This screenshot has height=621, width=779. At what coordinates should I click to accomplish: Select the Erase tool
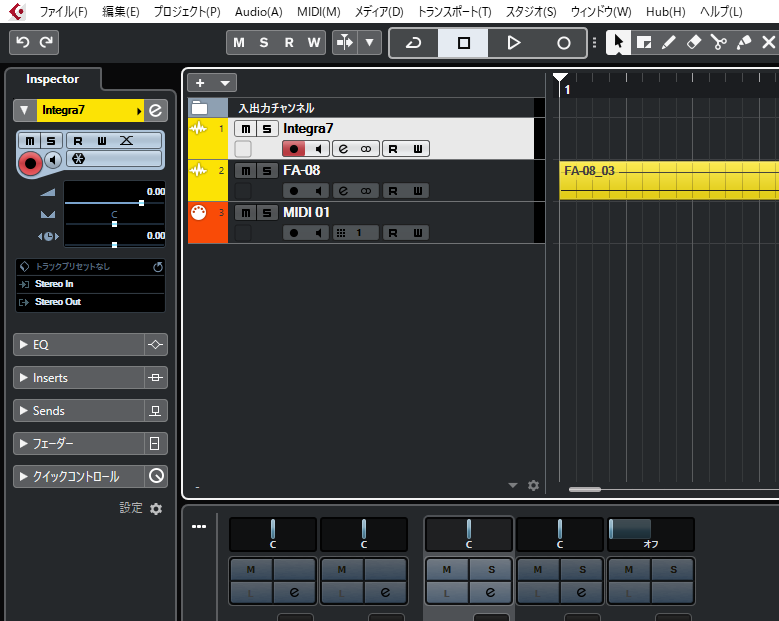click(694, 42)
